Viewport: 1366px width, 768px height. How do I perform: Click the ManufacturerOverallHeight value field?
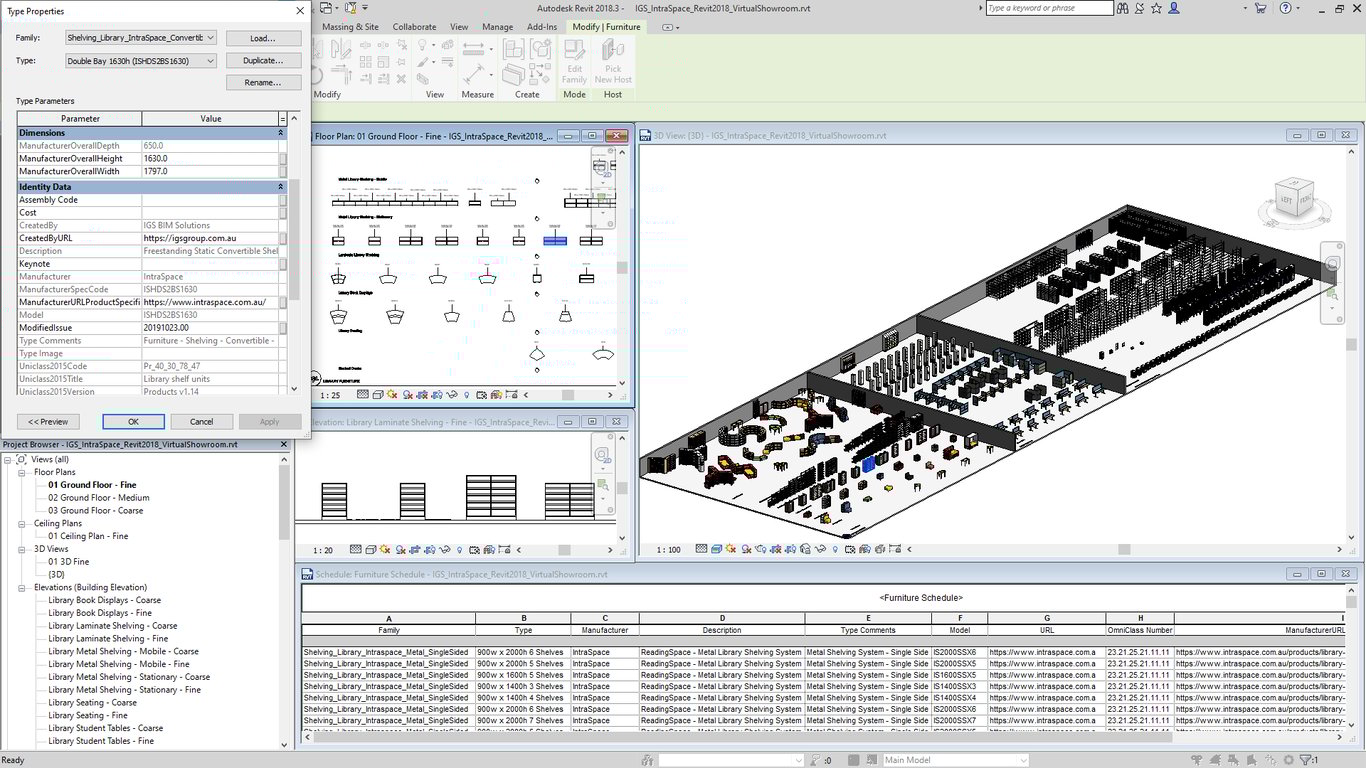(x=208, y=158)
